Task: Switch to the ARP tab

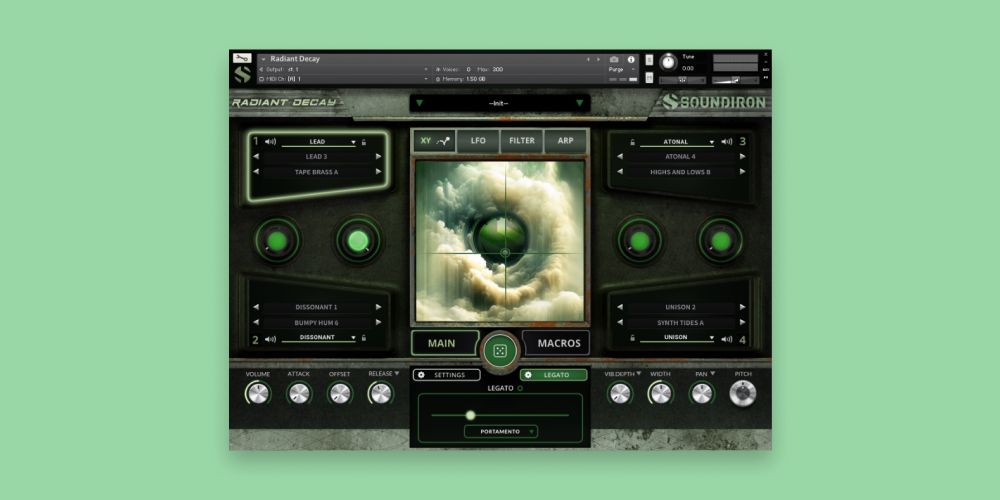Action: (566, 141)
